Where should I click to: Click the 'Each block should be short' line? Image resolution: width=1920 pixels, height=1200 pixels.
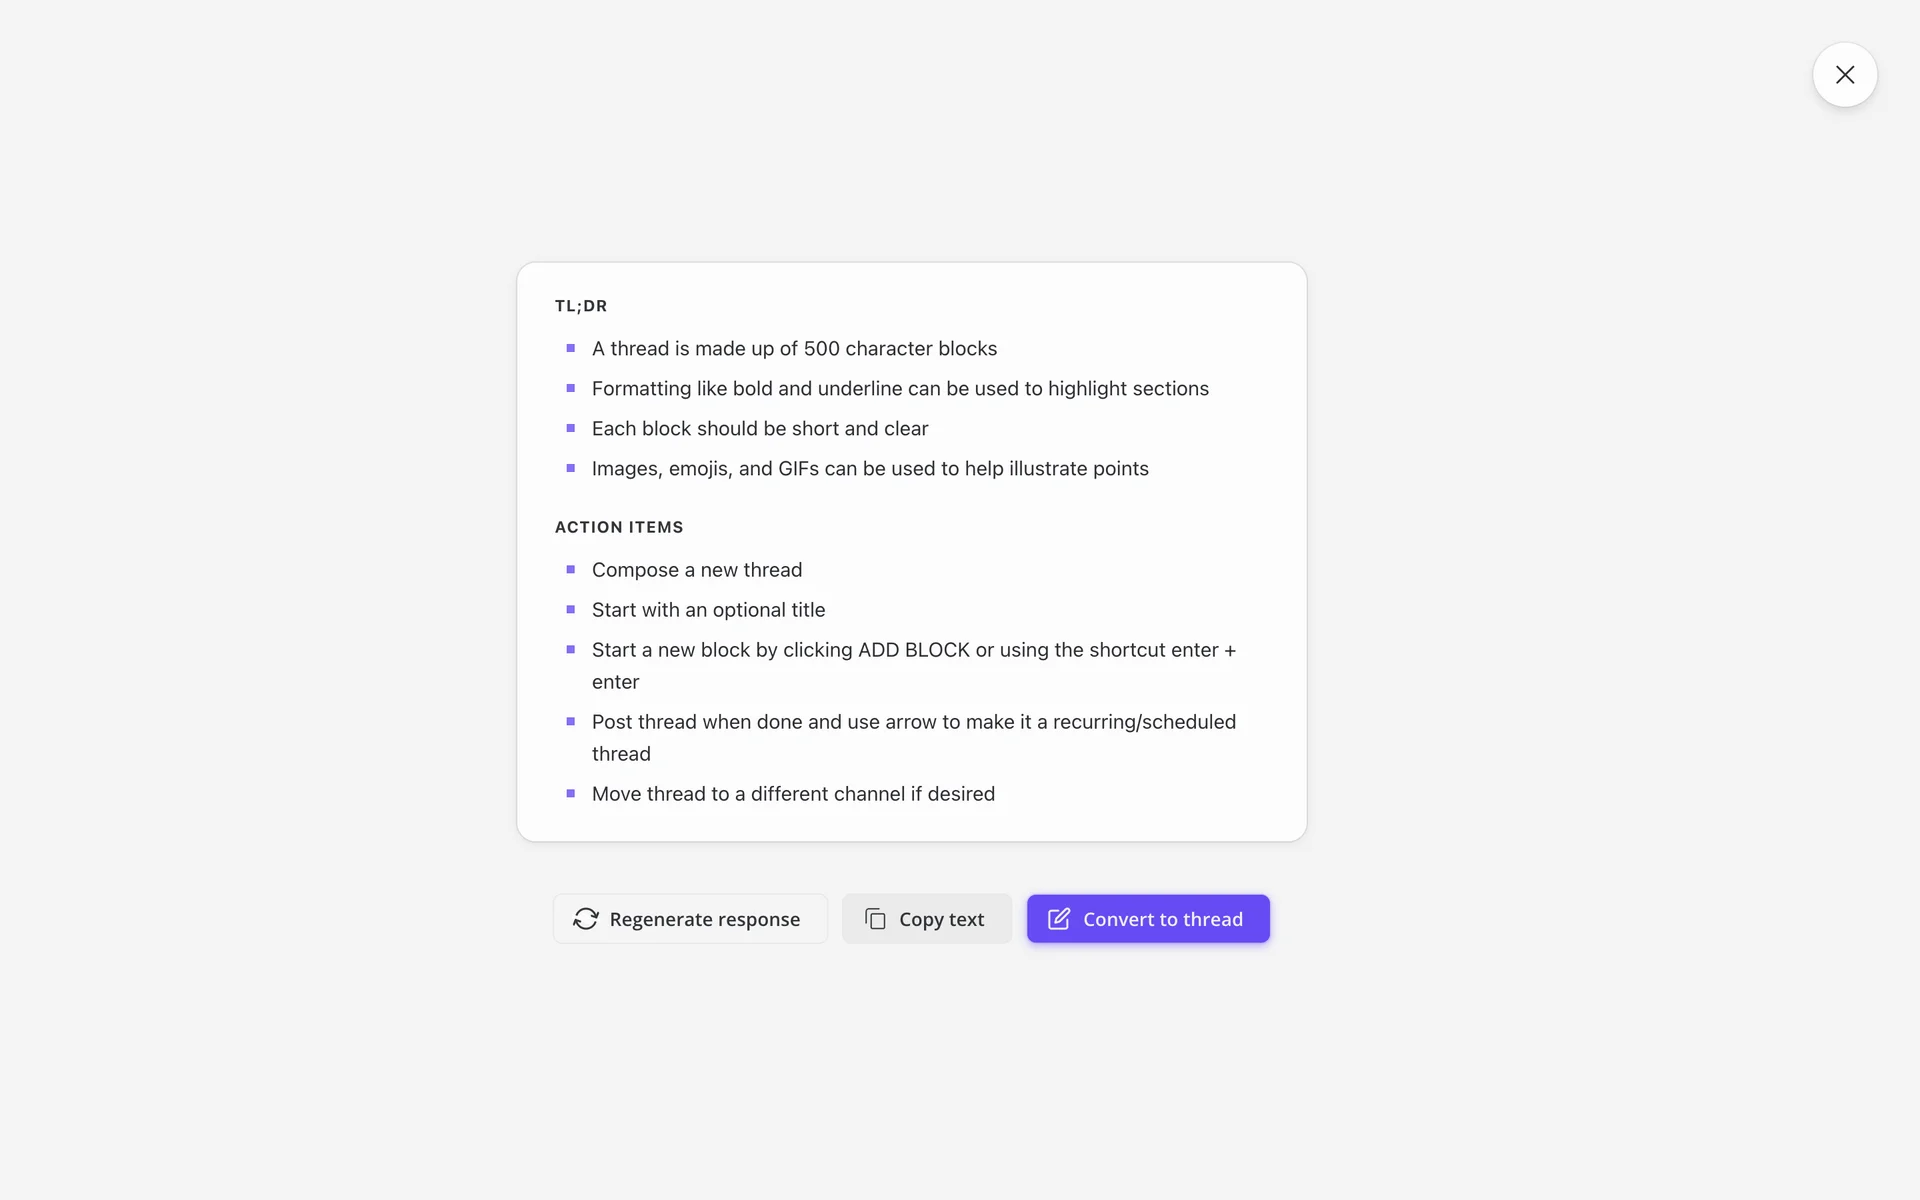(760, 428)
